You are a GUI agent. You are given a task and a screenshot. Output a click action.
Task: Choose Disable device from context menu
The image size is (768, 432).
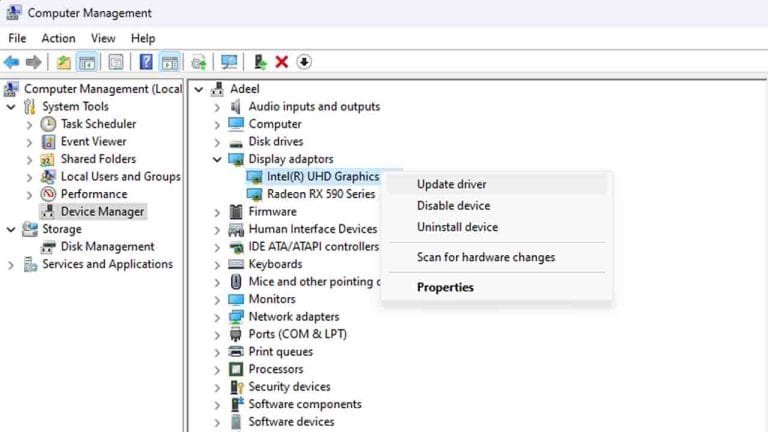[497, 206]
